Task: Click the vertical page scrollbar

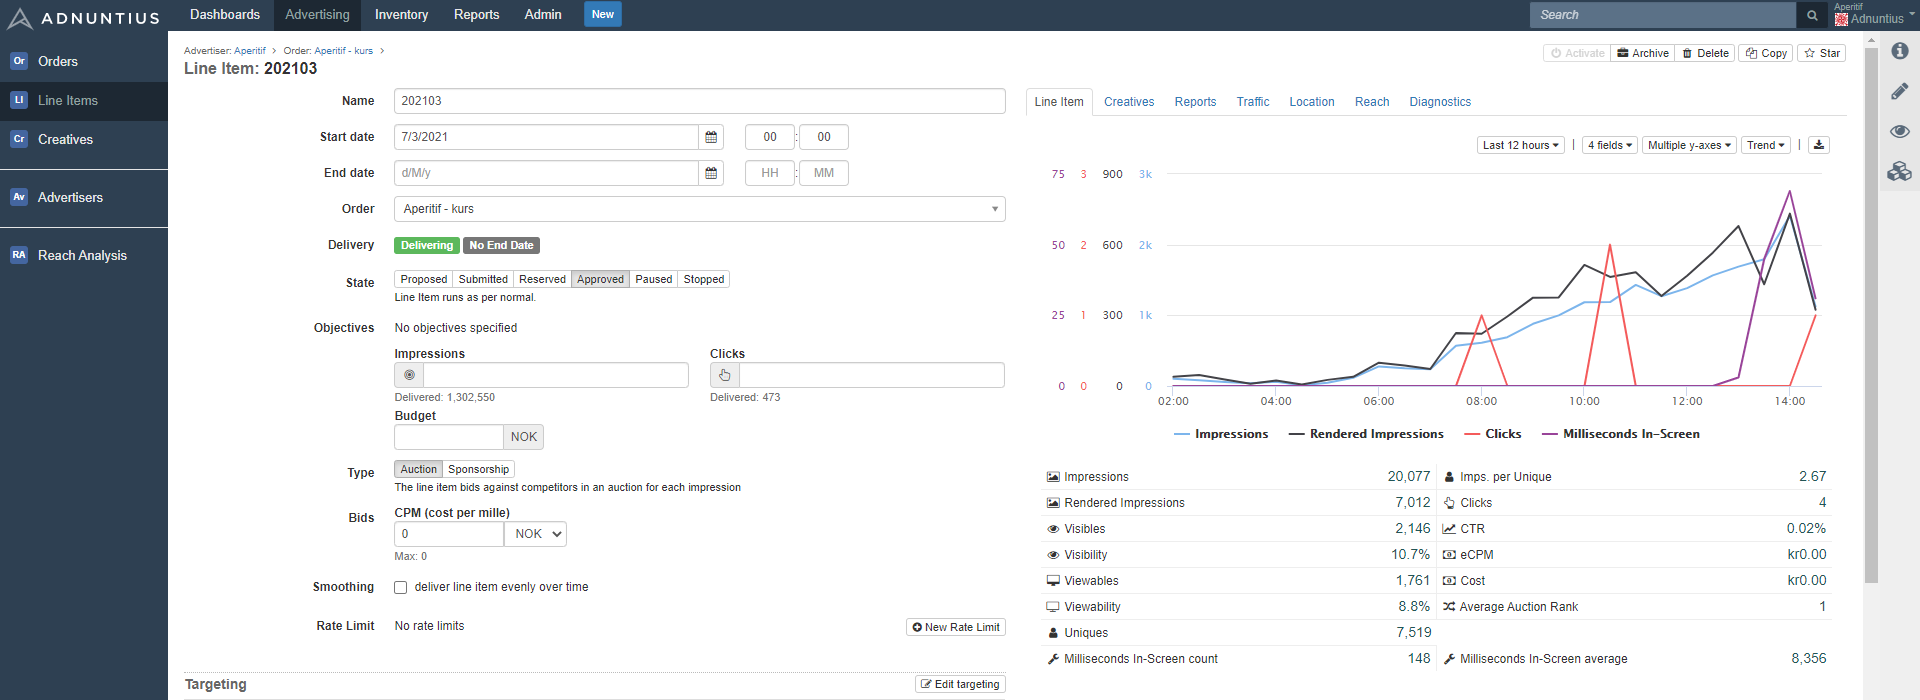Action: (x=1871, y=300)
